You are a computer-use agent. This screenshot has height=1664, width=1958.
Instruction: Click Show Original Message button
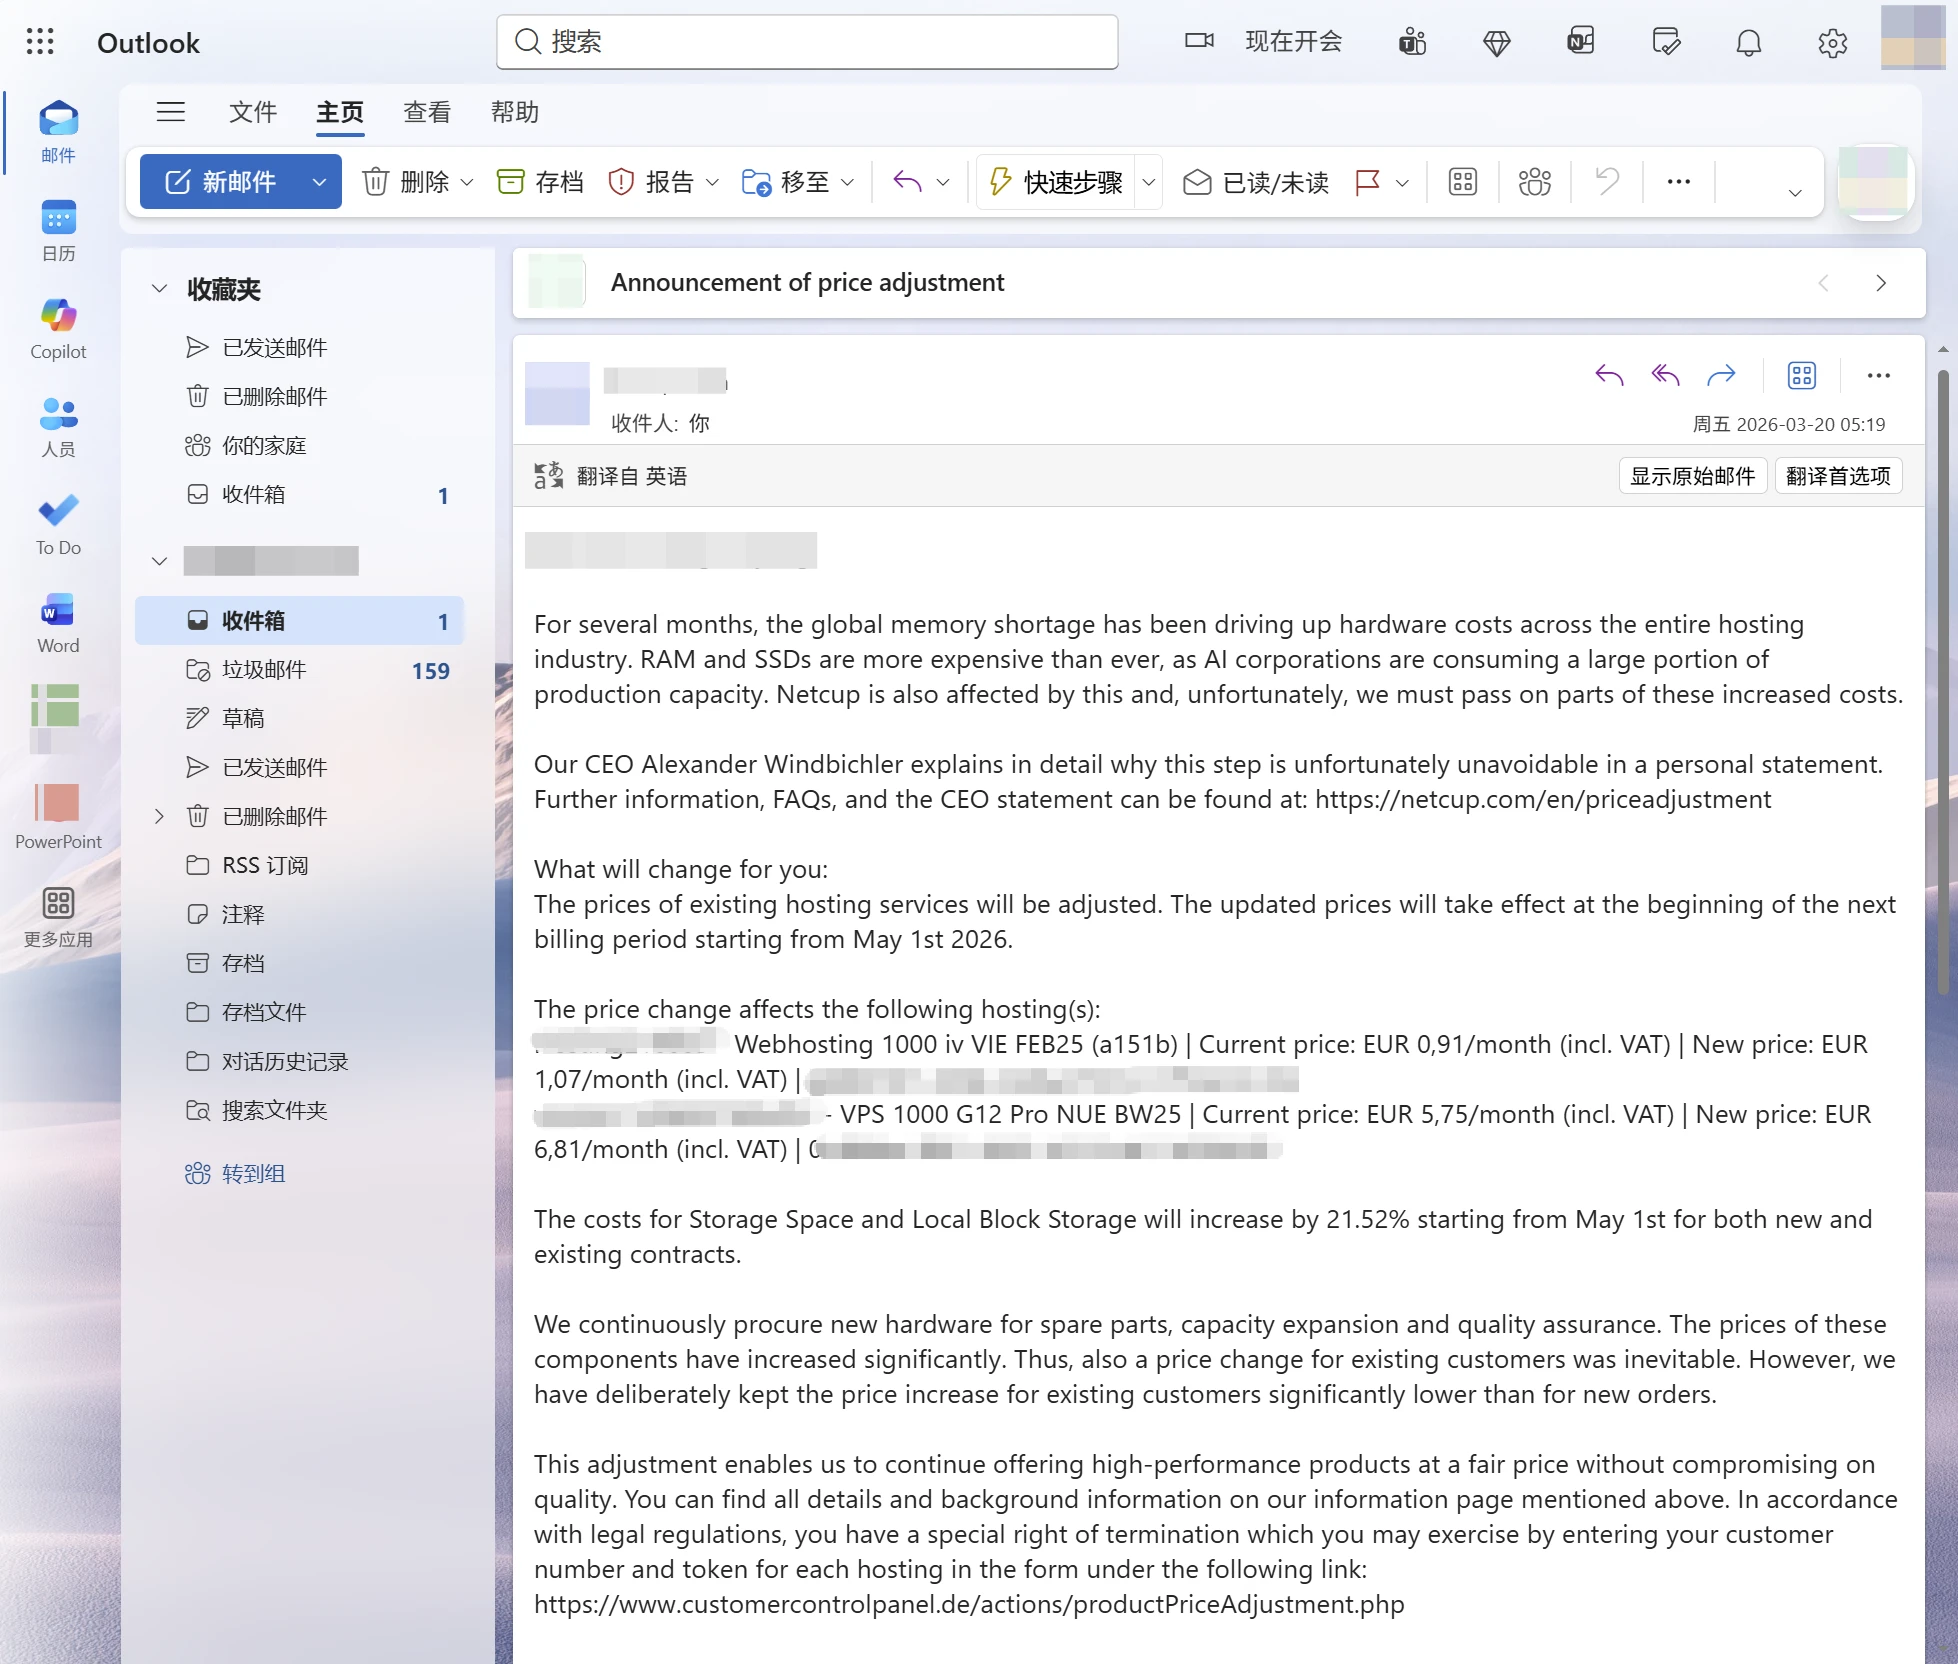(1692, 476)
